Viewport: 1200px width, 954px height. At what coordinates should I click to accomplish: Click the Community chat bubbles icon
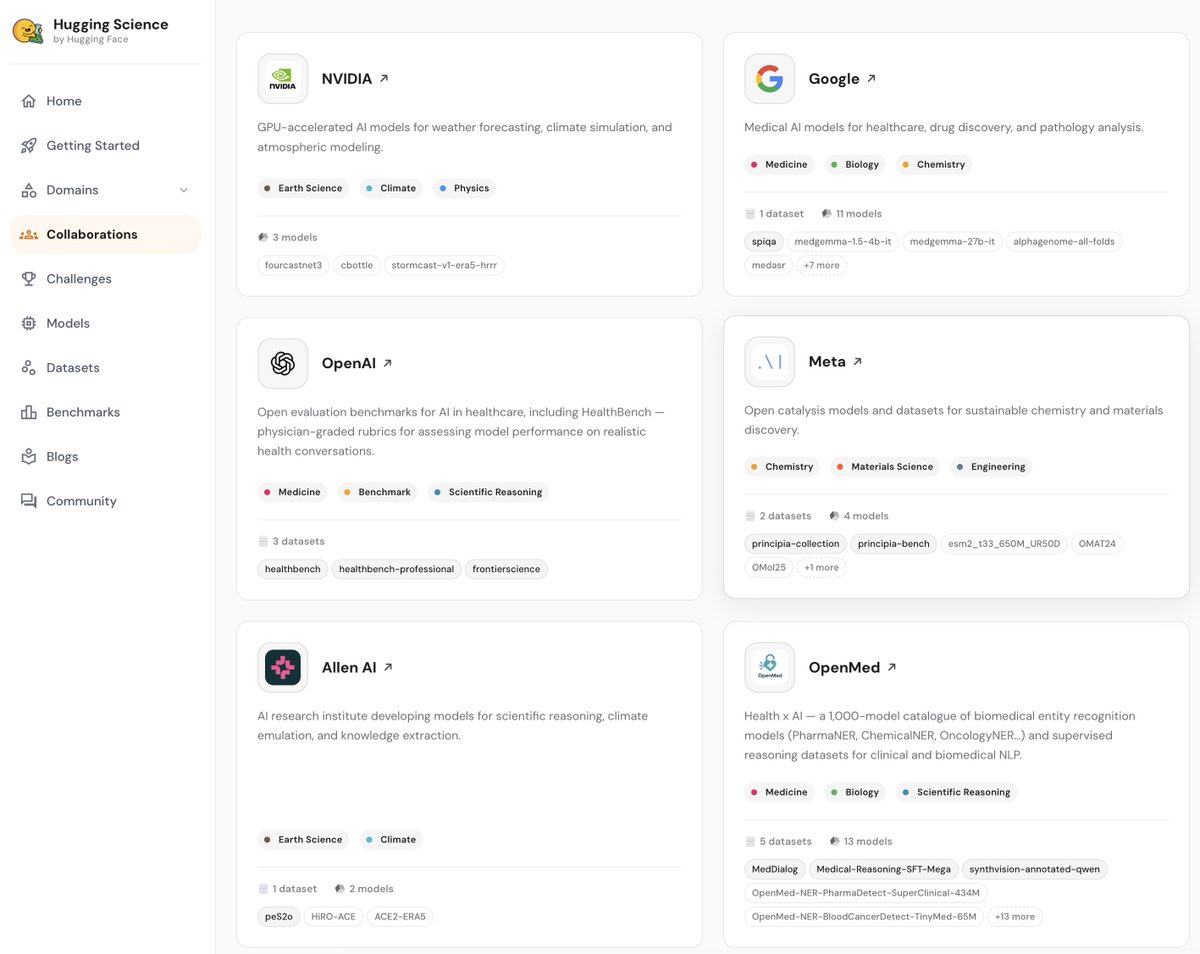(28, 501)
